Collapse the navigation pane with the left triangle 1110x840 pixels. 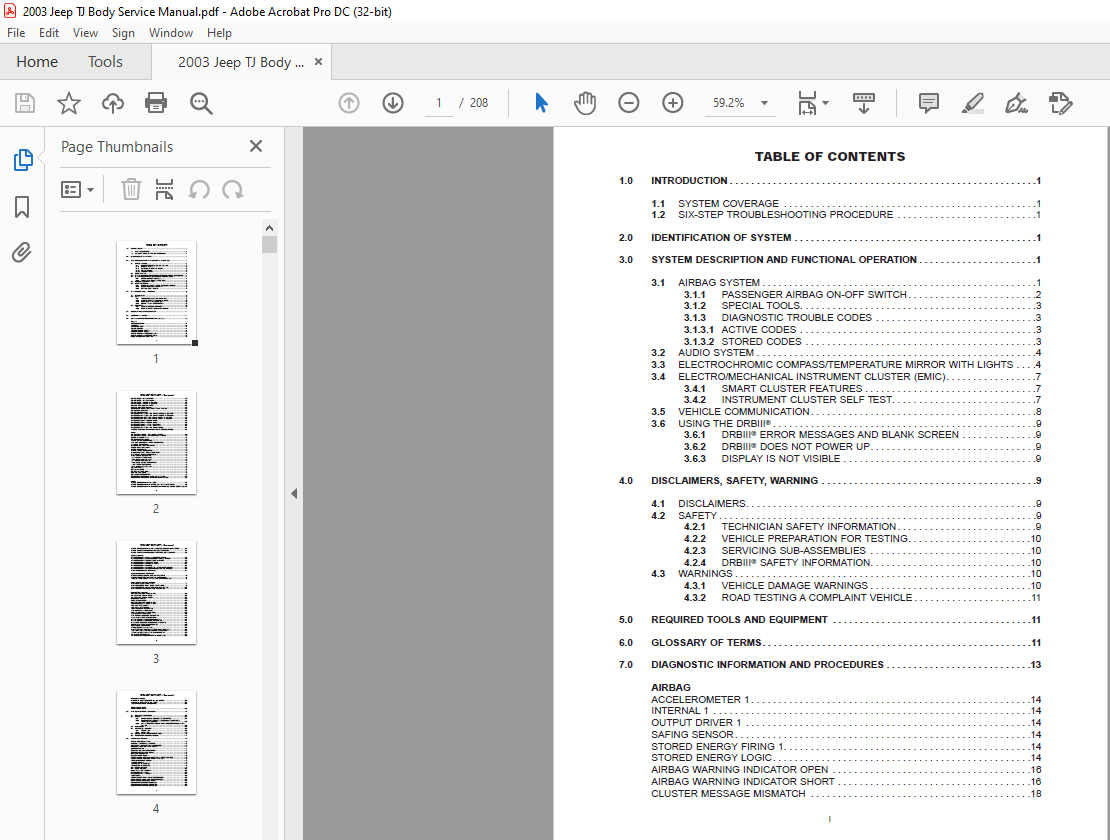294,493
